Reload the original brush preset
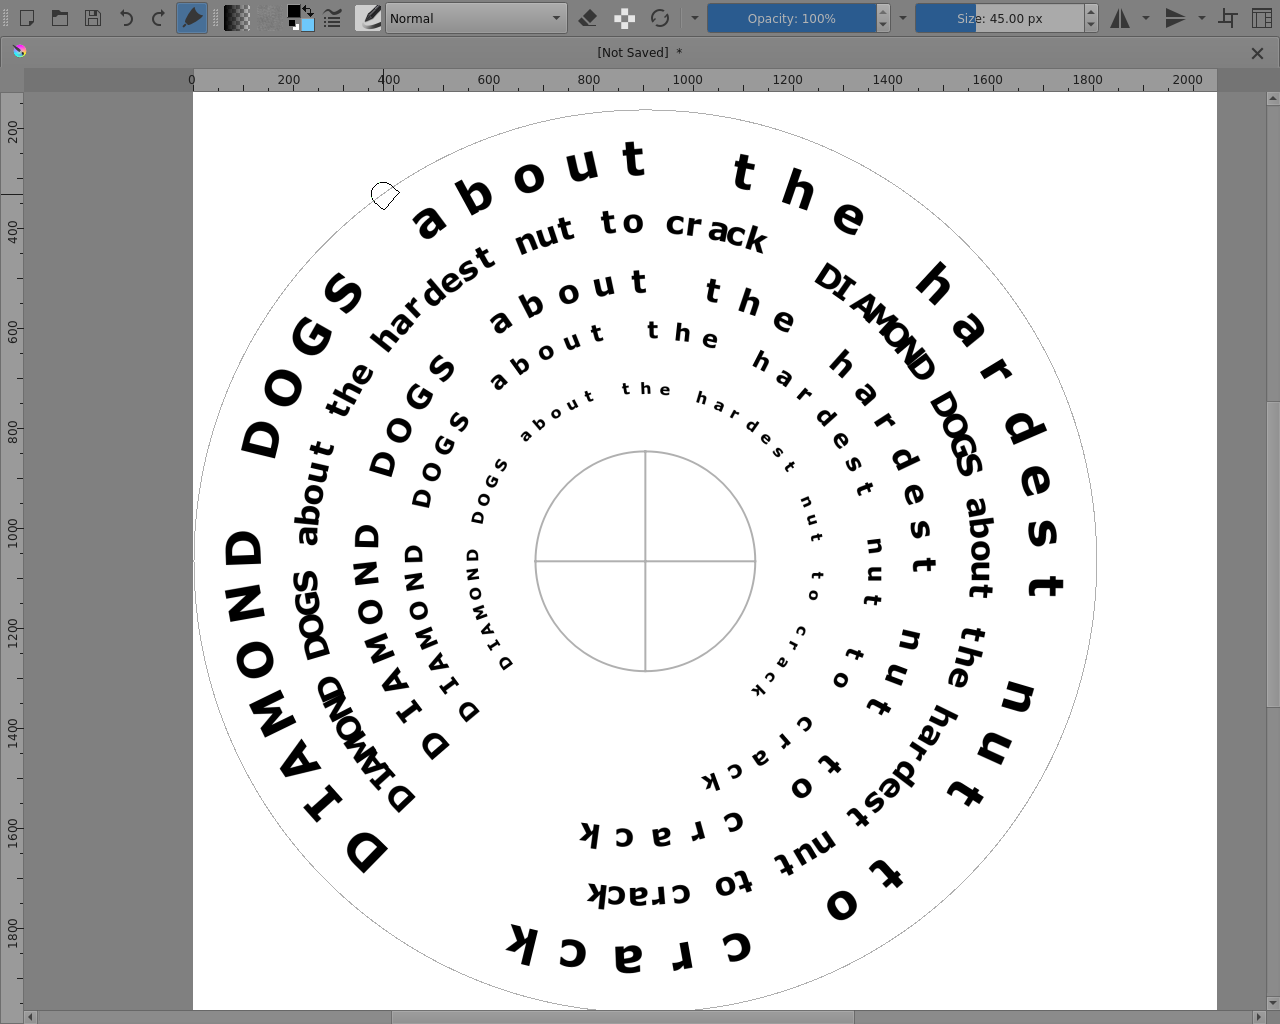This screenshot has height=1024, width=1280. click(660, 18)
